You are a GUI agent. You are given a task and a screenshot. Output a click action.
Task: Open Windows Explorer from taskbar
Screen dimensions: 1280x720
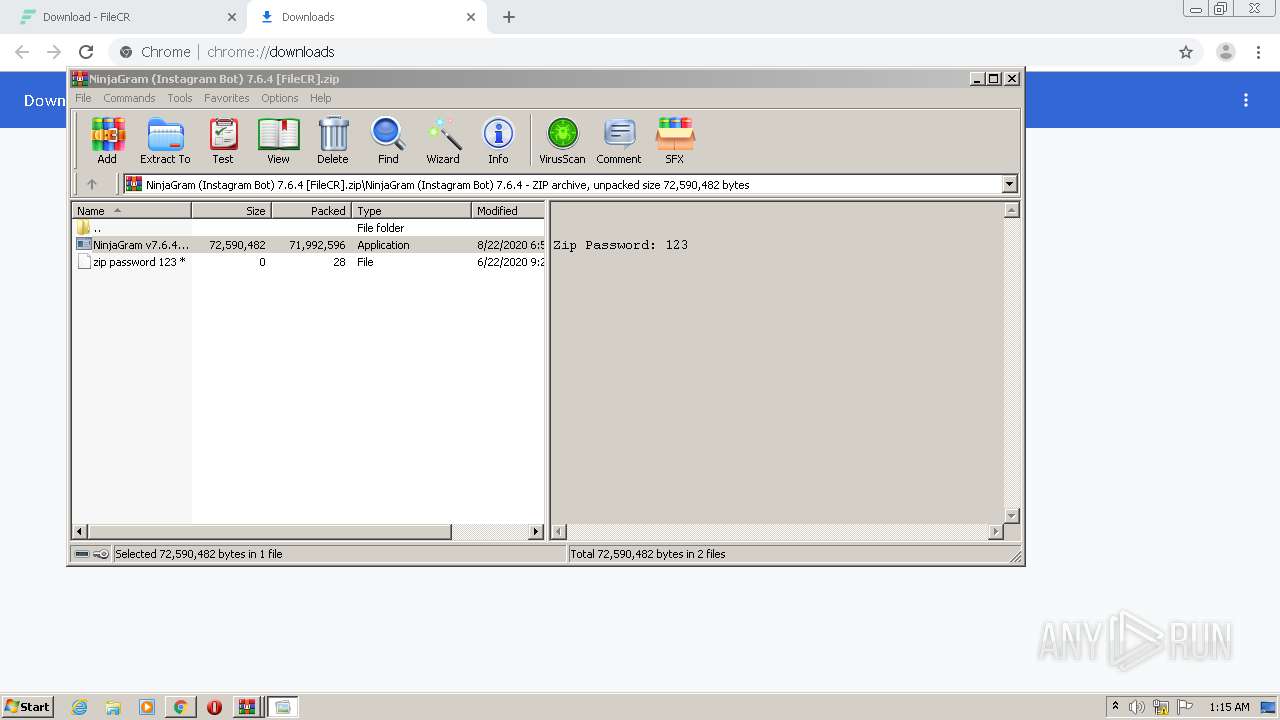point(113,707)
